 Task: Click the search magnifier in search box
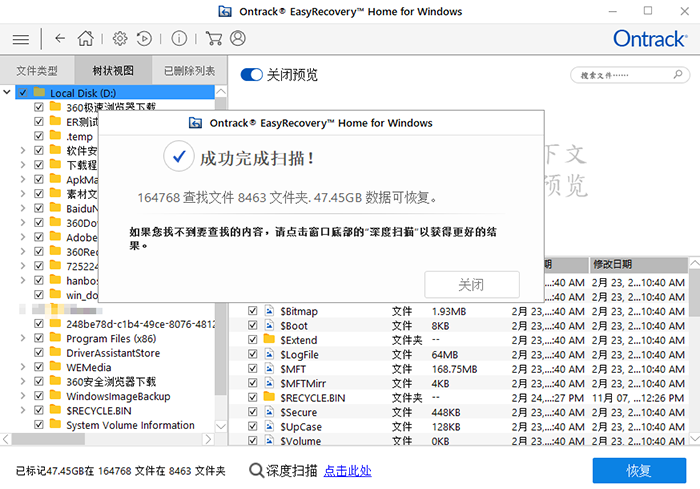click(678, 74)
